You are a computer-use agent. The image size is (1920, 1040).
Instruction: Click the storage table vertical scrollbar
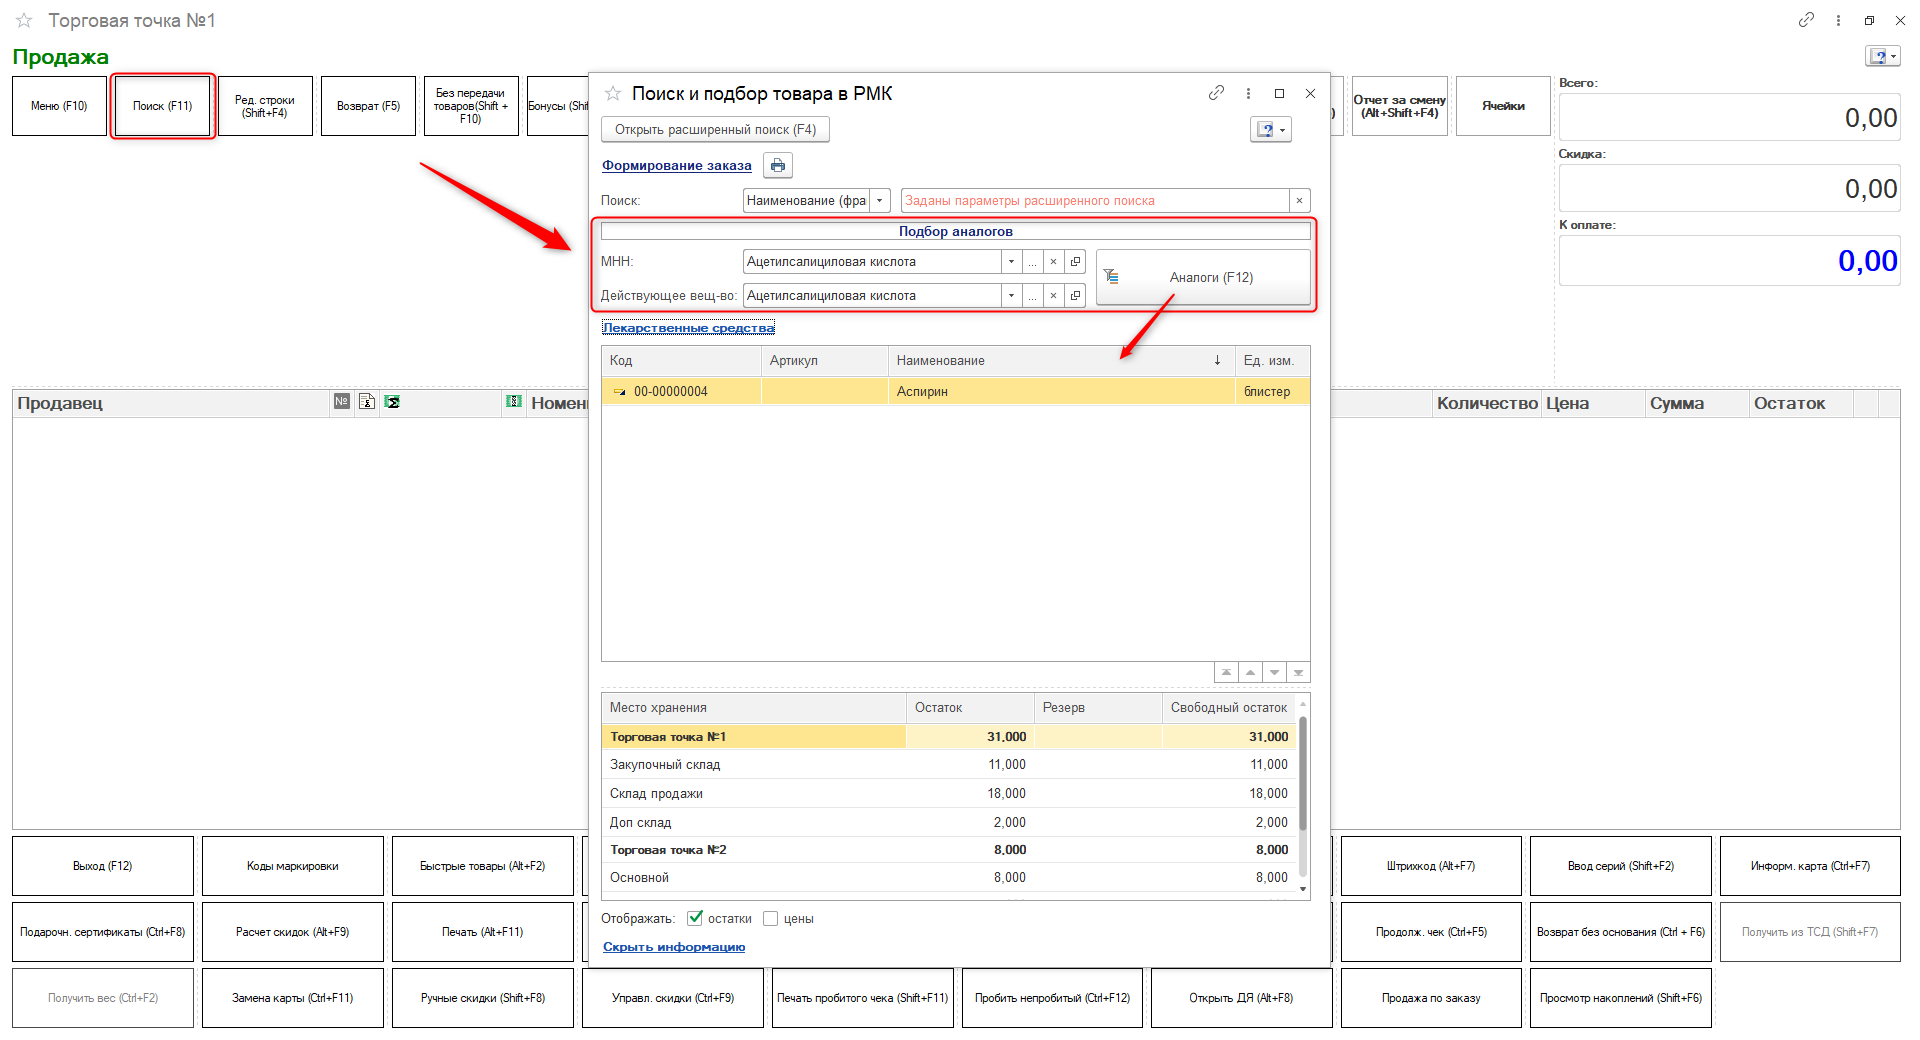1303,773
